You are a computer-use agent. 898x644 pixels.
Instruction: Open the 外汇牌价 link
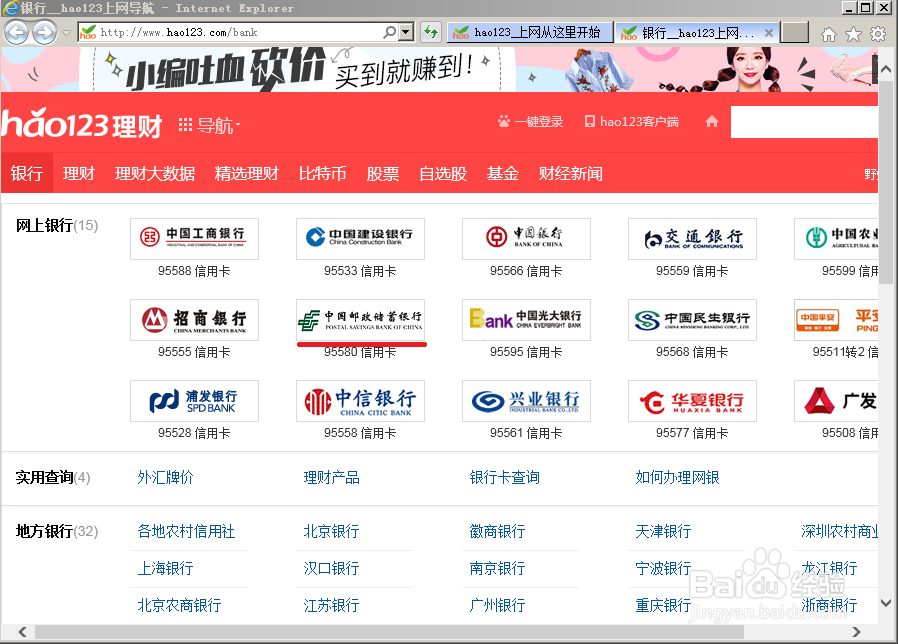(x=165, y=477)
